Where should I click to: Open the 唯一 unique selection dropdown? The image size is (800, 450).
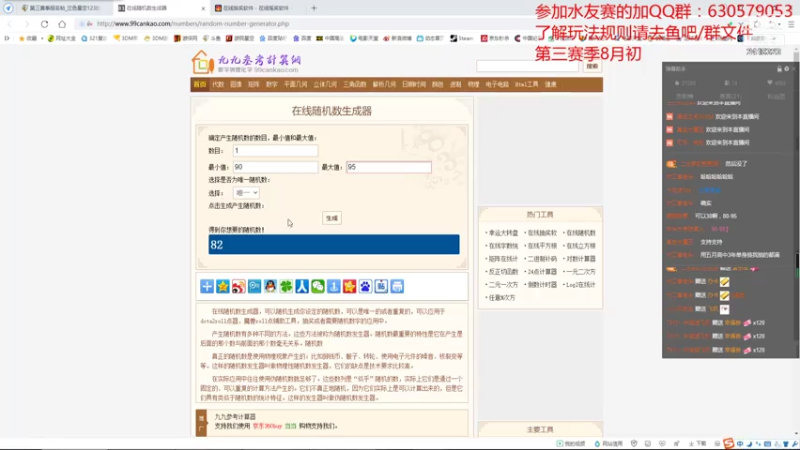246,193
